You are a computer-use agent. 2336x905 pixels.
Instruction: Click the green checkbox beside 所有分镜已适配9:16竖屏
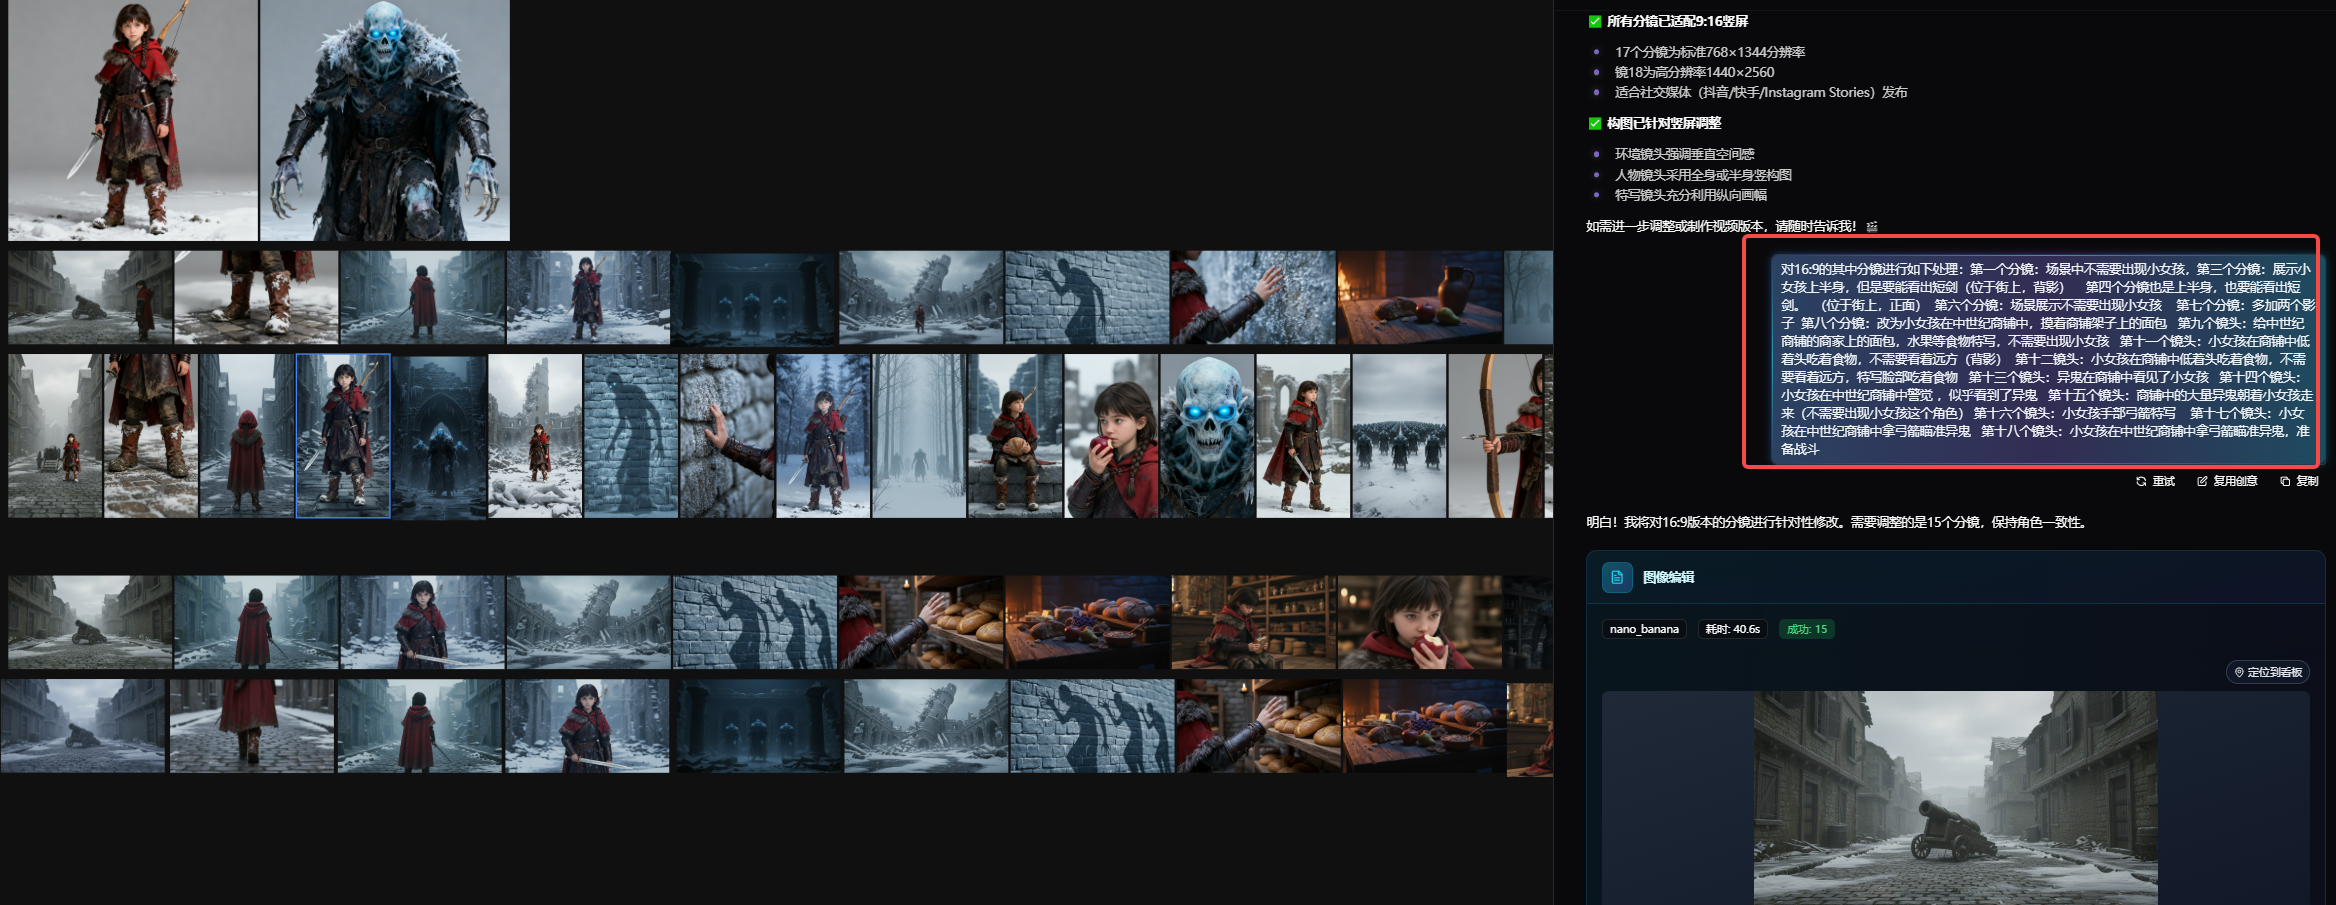click(x=1595, y=21)
